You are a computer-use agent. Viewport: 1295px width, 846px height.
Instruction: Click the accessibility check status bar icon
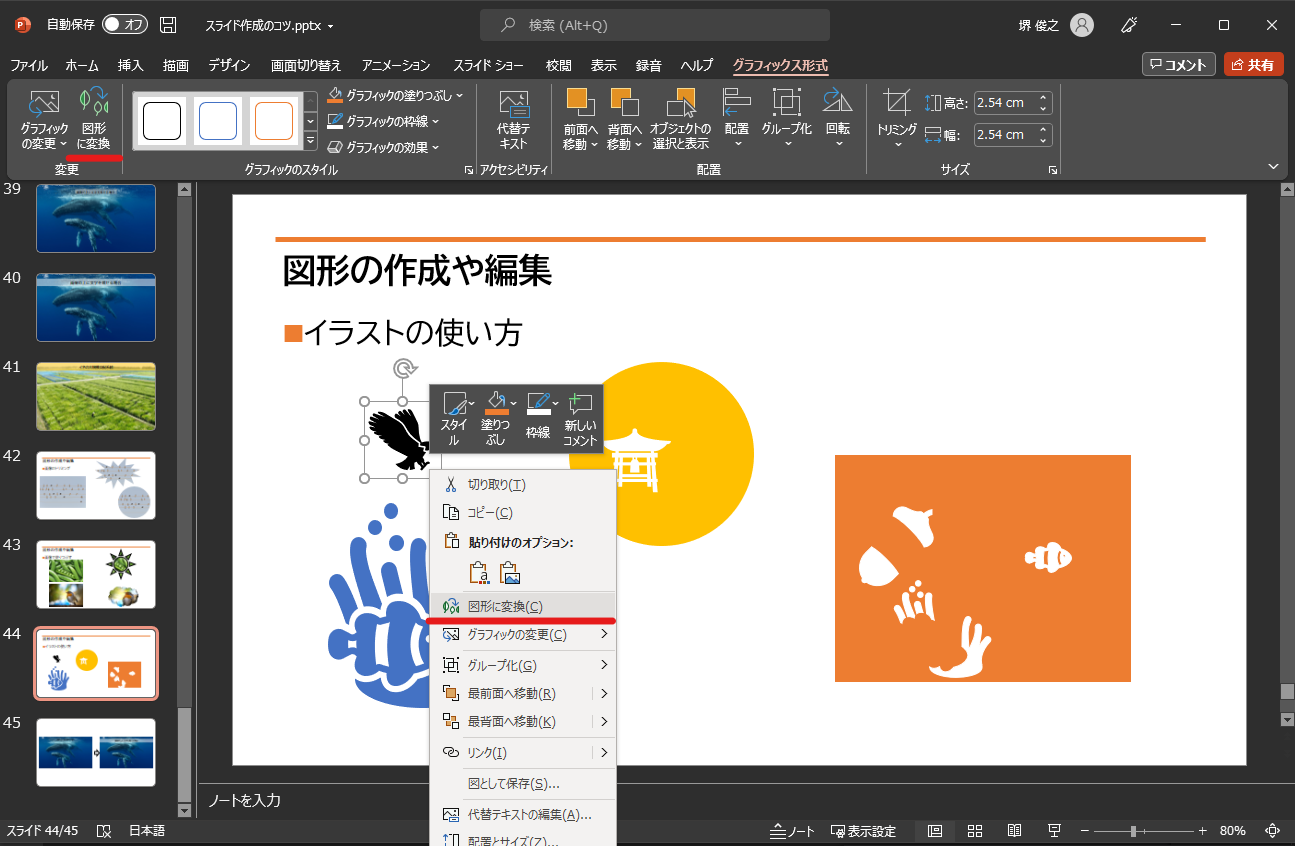103,831
